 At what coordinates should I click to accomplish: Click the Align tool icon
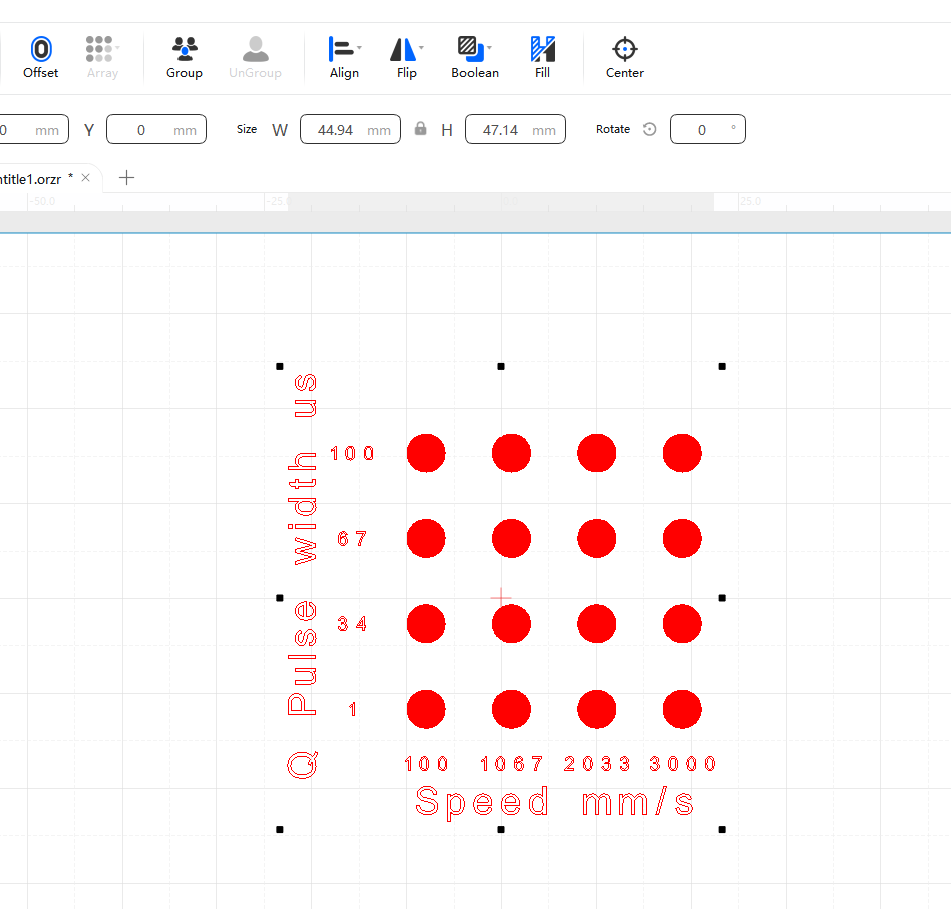pos(340,48)
